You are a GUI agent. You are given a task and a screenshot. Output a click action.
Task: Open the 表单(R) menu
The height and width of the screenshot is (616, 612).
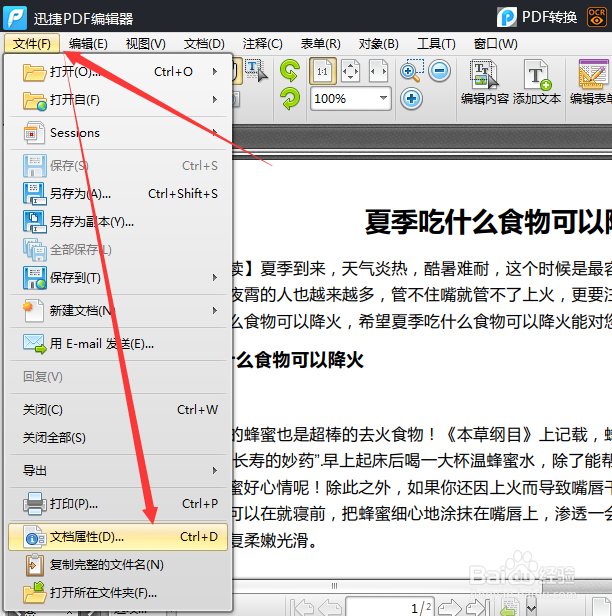pyautogui.click(x=321, y=44)
